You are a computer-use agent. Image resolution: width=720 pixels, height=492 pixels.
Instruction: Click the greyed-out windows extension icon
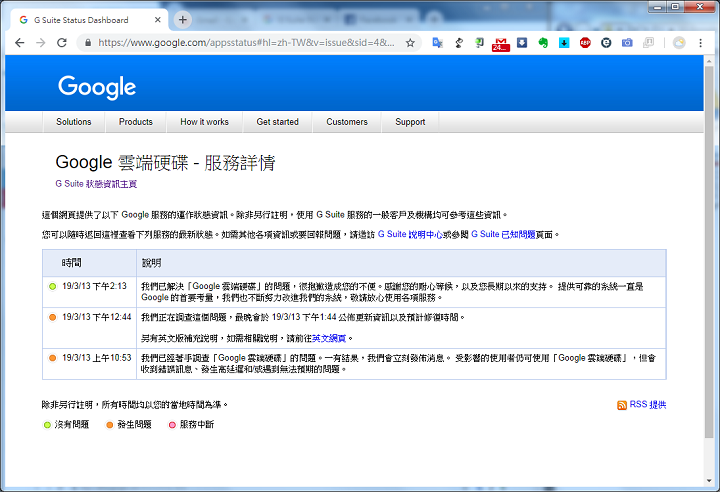(648, 43)
